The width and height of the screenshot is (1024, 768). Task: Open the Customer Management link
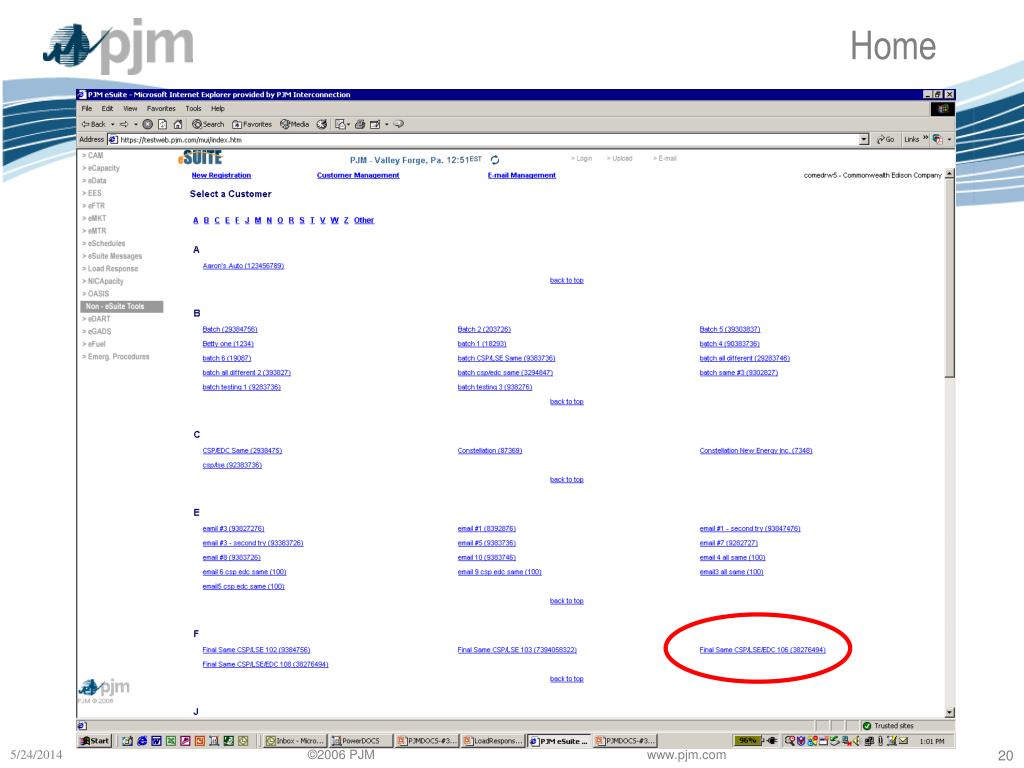(358, 175)
